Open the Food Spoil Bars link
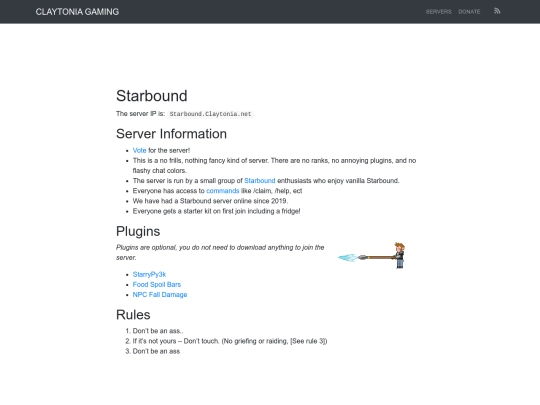 tap(157, 284)
